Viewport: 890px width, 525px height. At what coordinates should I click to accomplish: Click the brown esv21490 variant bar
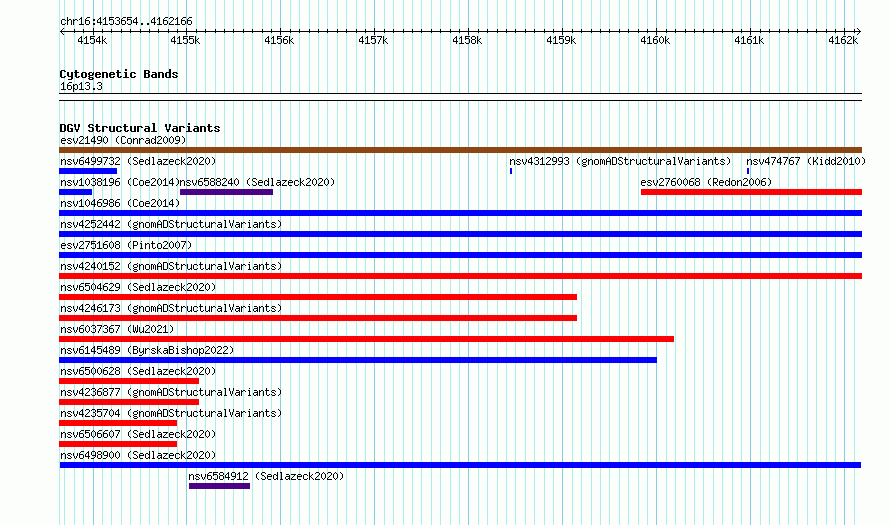(x=460, y=150)
